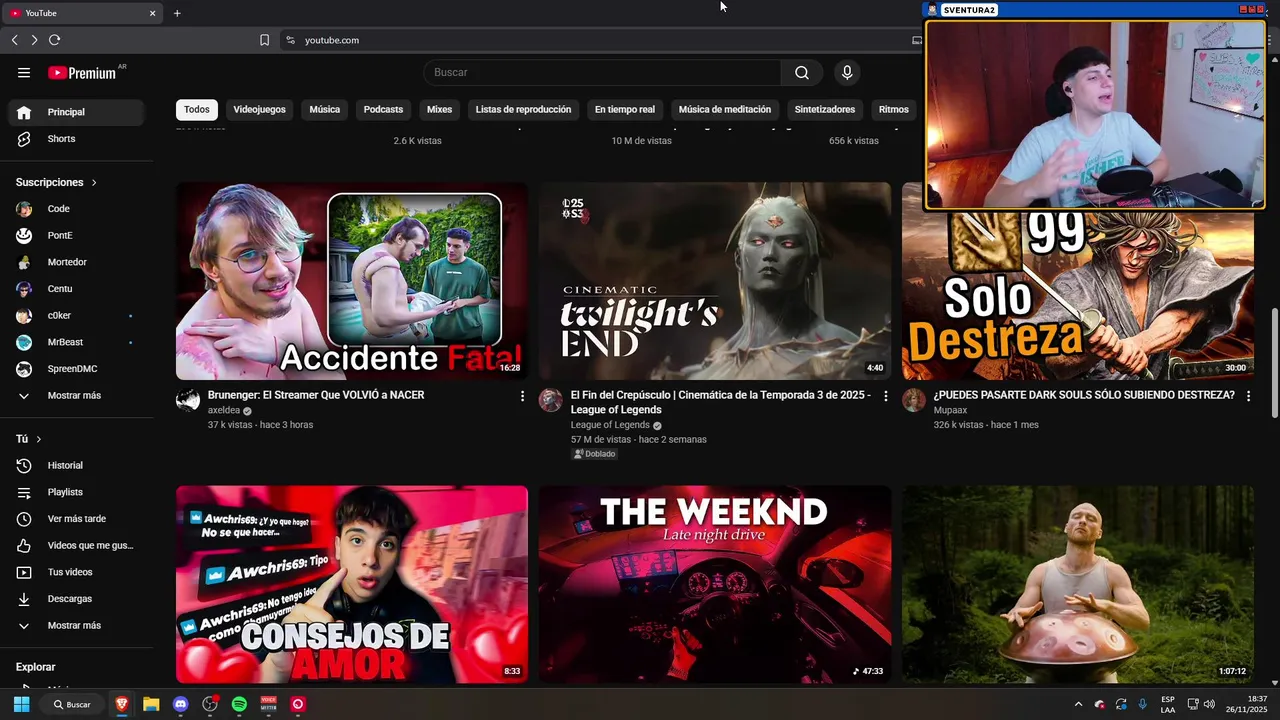Open the axeldea channel avatar
The height and width of the screenshot is (720, 1280).
point(188,401)
